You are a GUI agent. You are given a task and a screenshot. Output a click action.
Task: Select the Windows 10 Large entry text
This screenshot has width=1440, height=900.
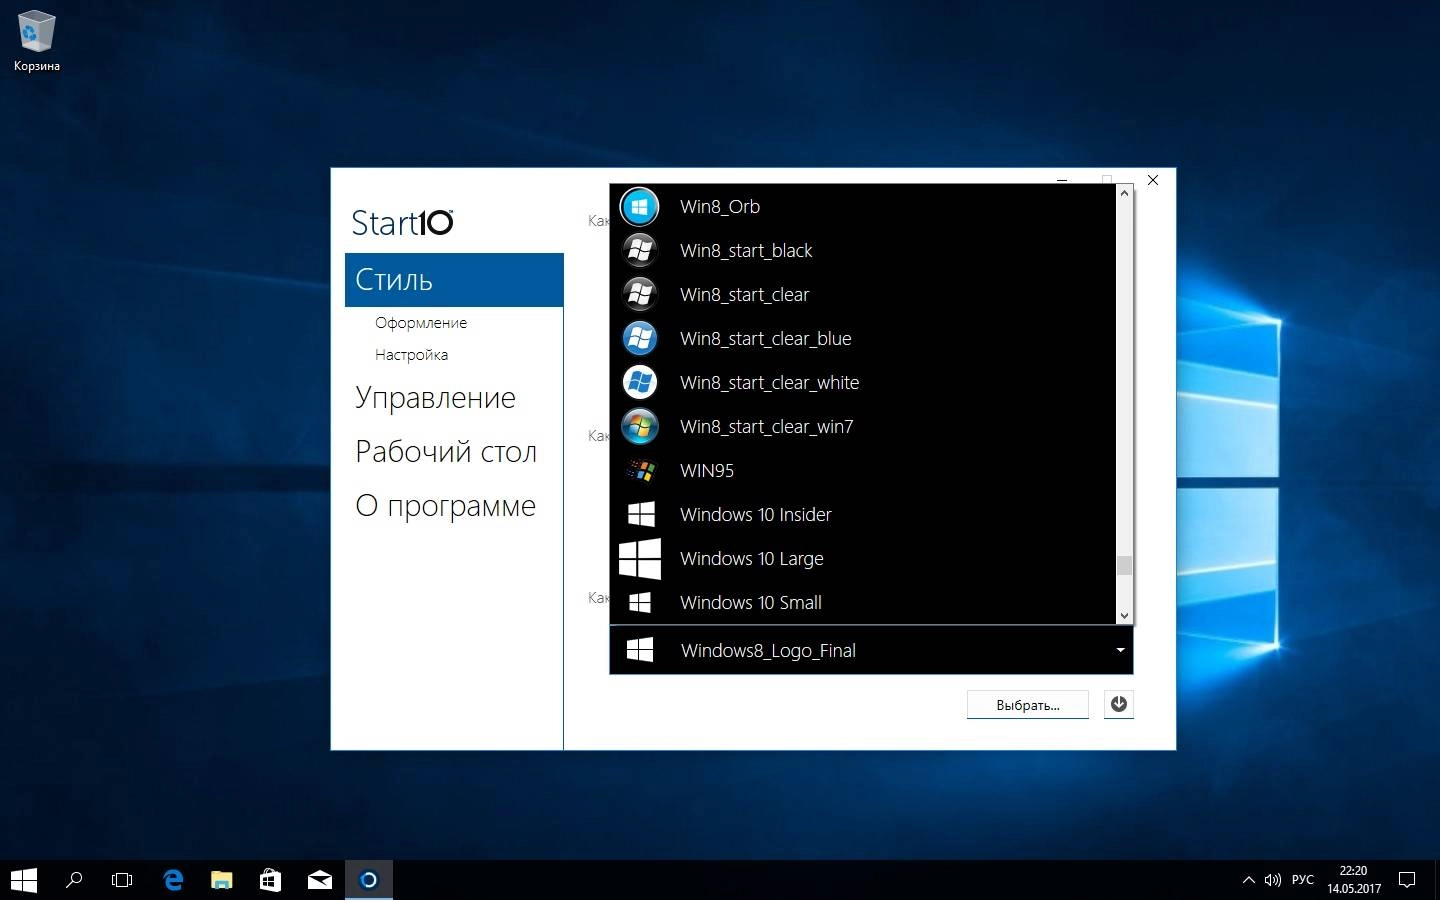point(752,558)
